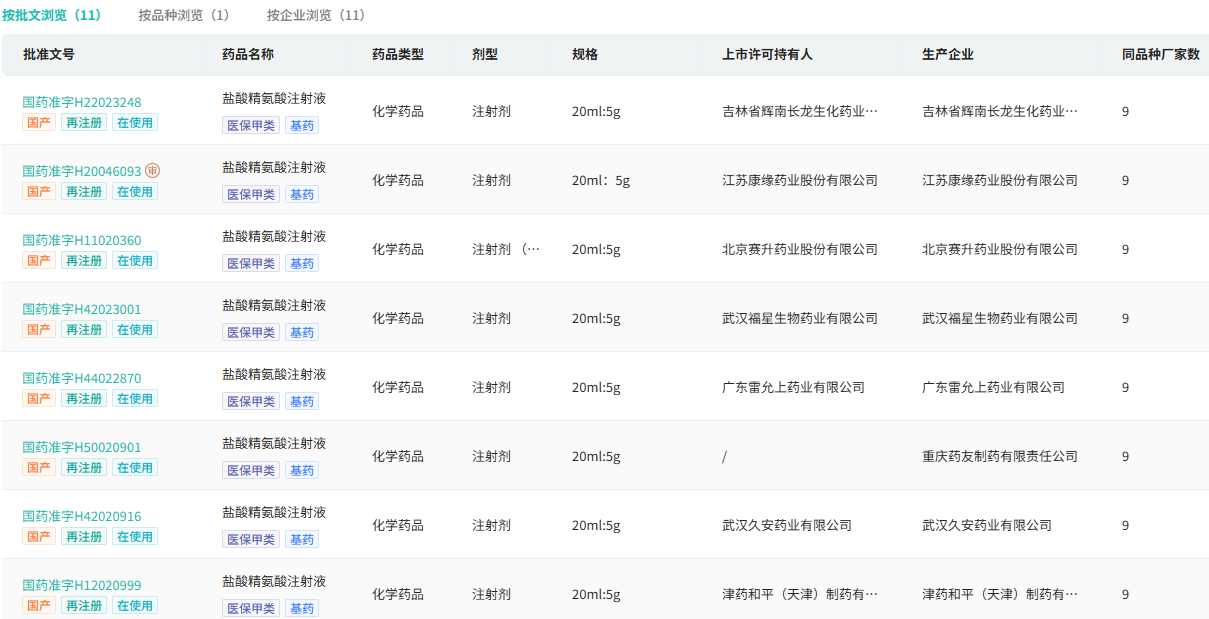The width and height of the screenshot is (1209, 619).
Task: Click the 在使用 tag under 国药准字H42023001
Action: coord(134,329)
